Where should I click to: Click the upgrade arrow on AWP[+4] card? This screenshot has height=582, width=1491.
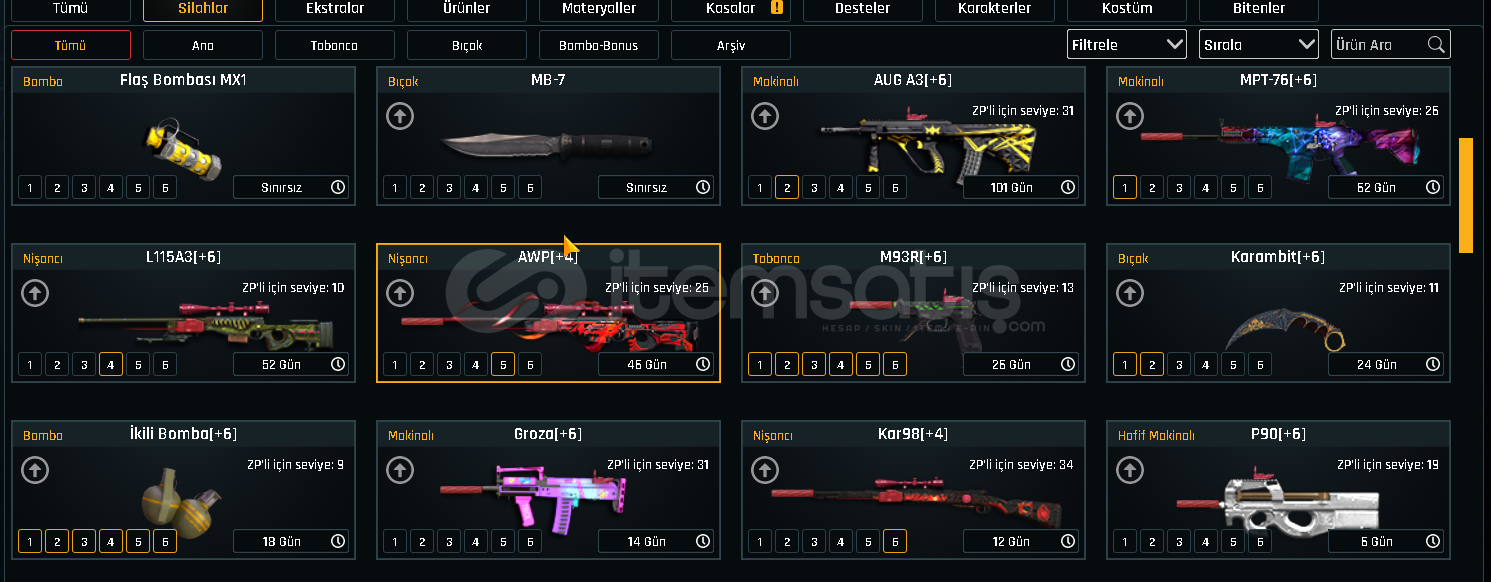(400, 293)
